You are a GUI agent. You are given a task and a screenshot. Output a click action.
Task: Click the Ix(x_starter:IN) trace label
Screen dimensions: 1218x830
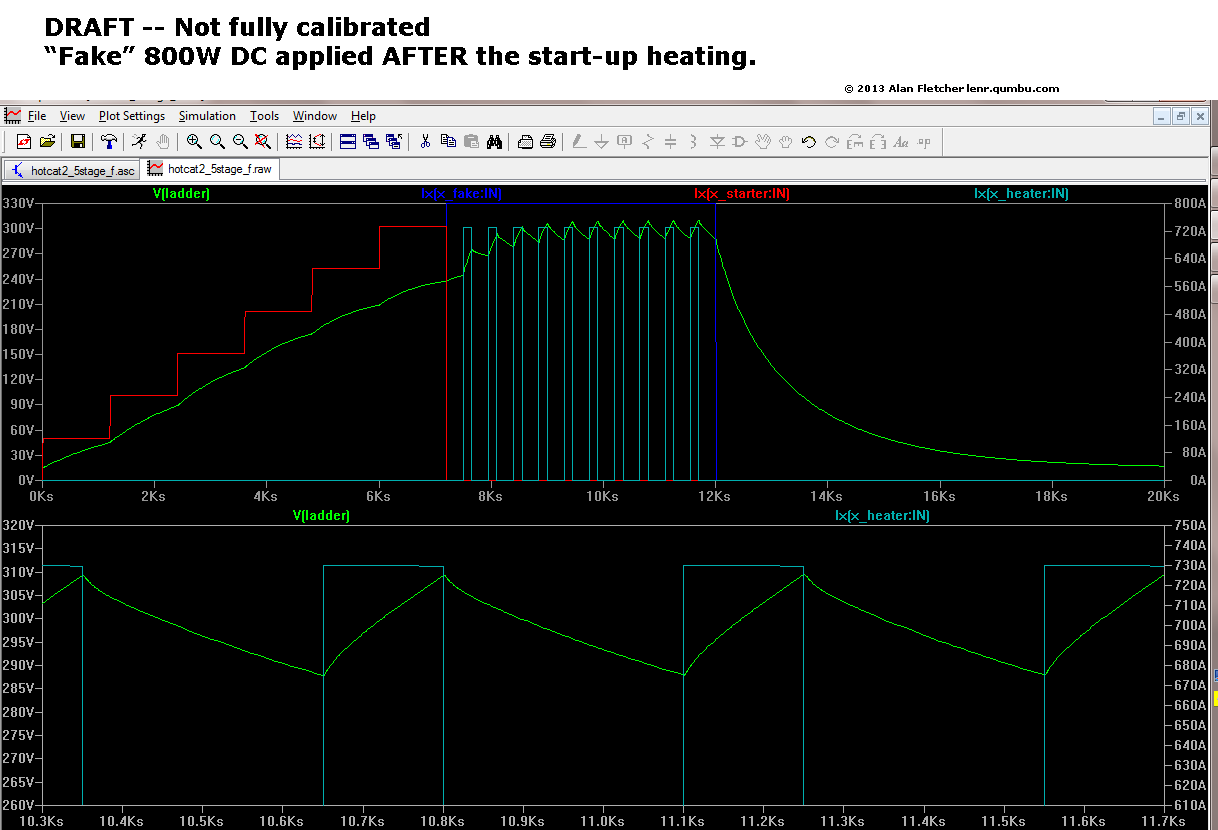(x=742, y=194)
